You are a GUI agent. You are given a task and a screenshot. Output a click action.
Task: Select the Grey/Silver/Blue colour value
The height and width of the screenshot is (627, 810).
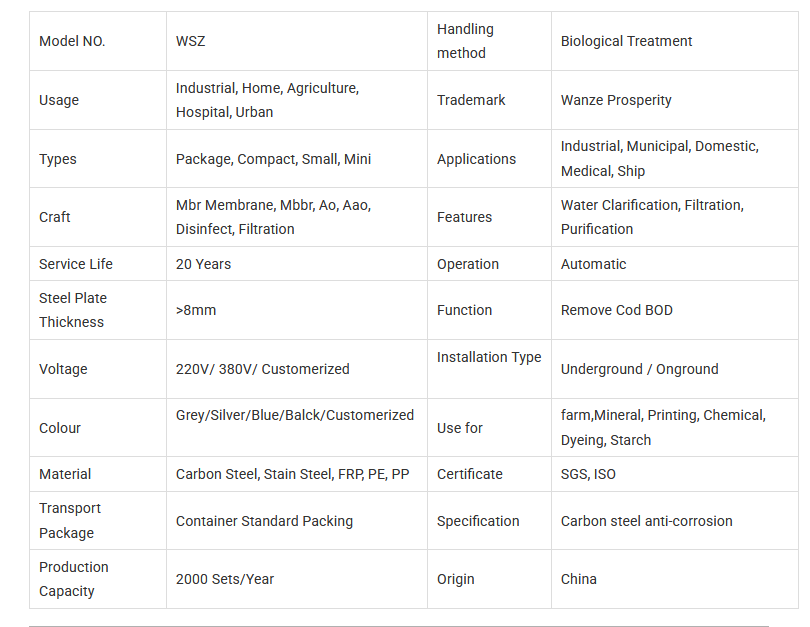[x=294, y=415]
